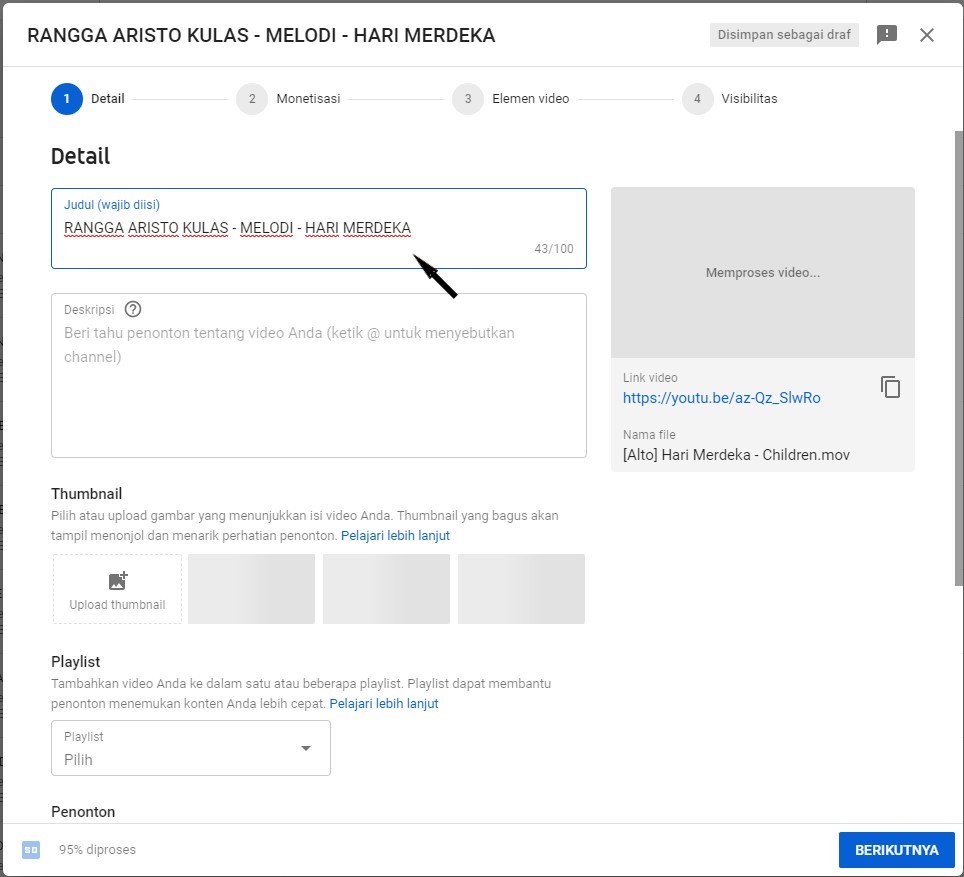Screen dimensions: 964x877
Task: Click the Judul title input field
Action: point(300,229)
